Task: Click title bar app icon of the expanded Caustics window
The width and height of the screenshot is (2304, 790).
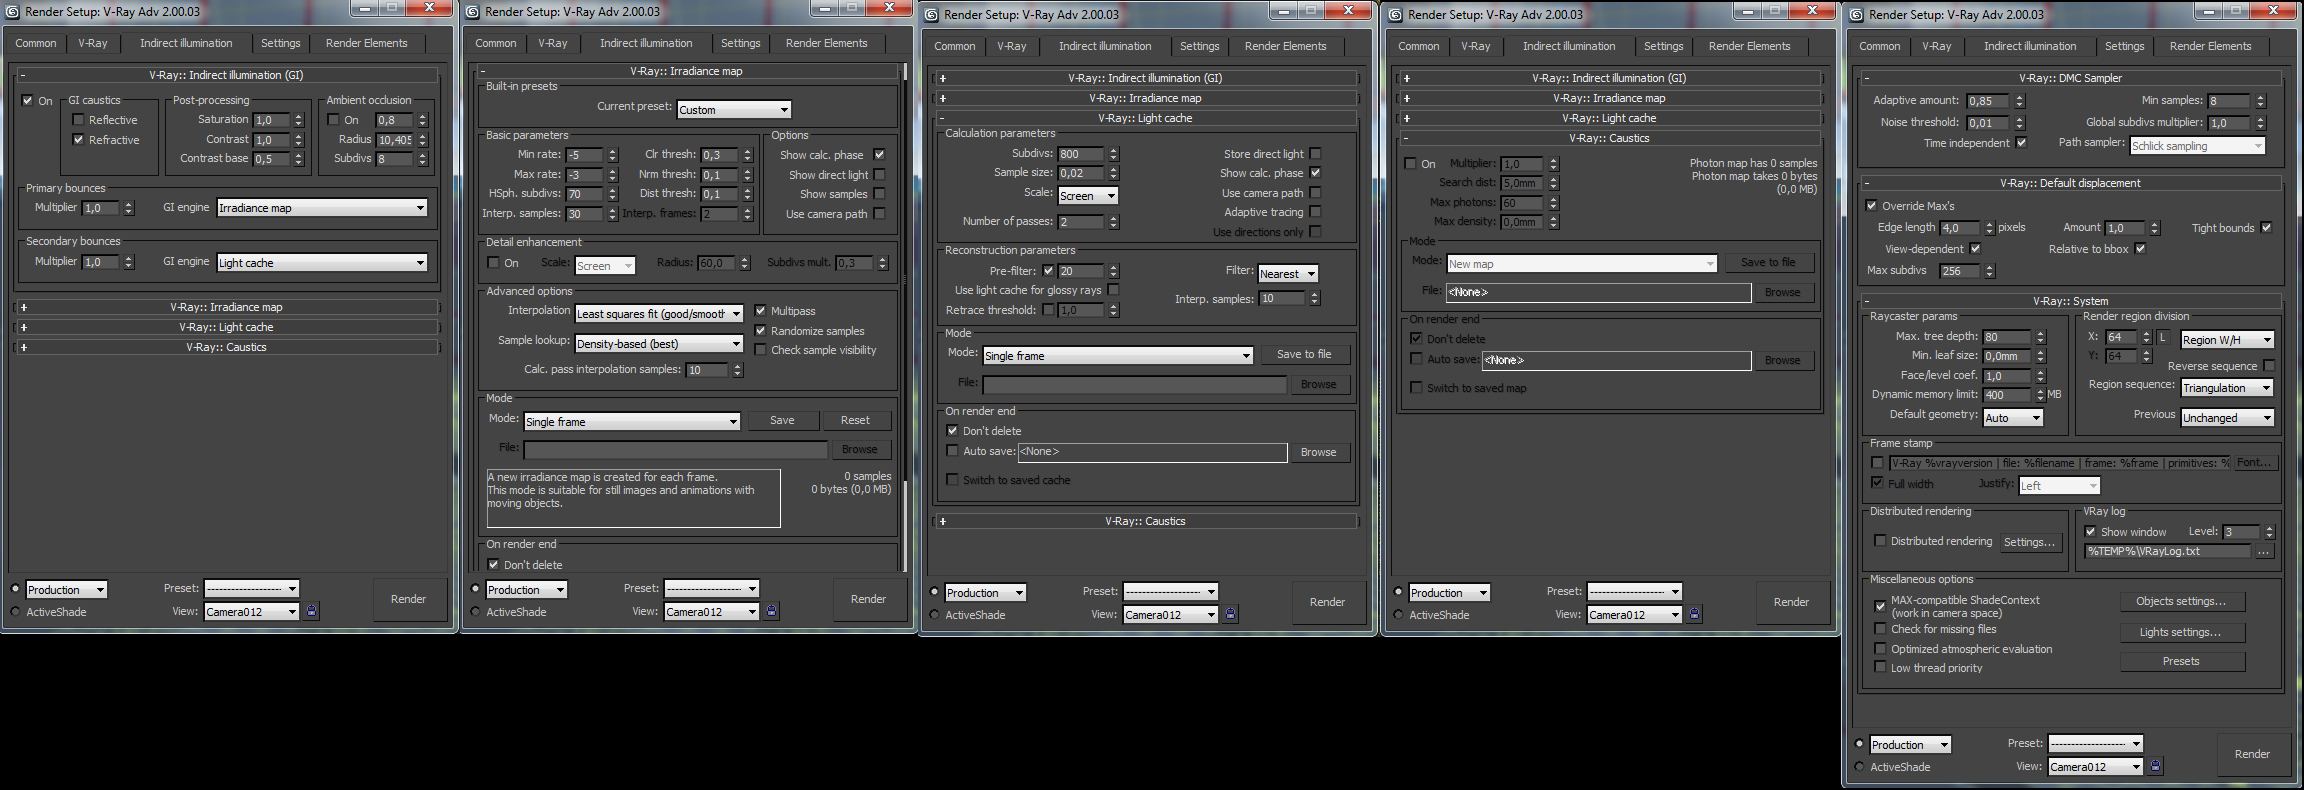Action: [1395, 14]
